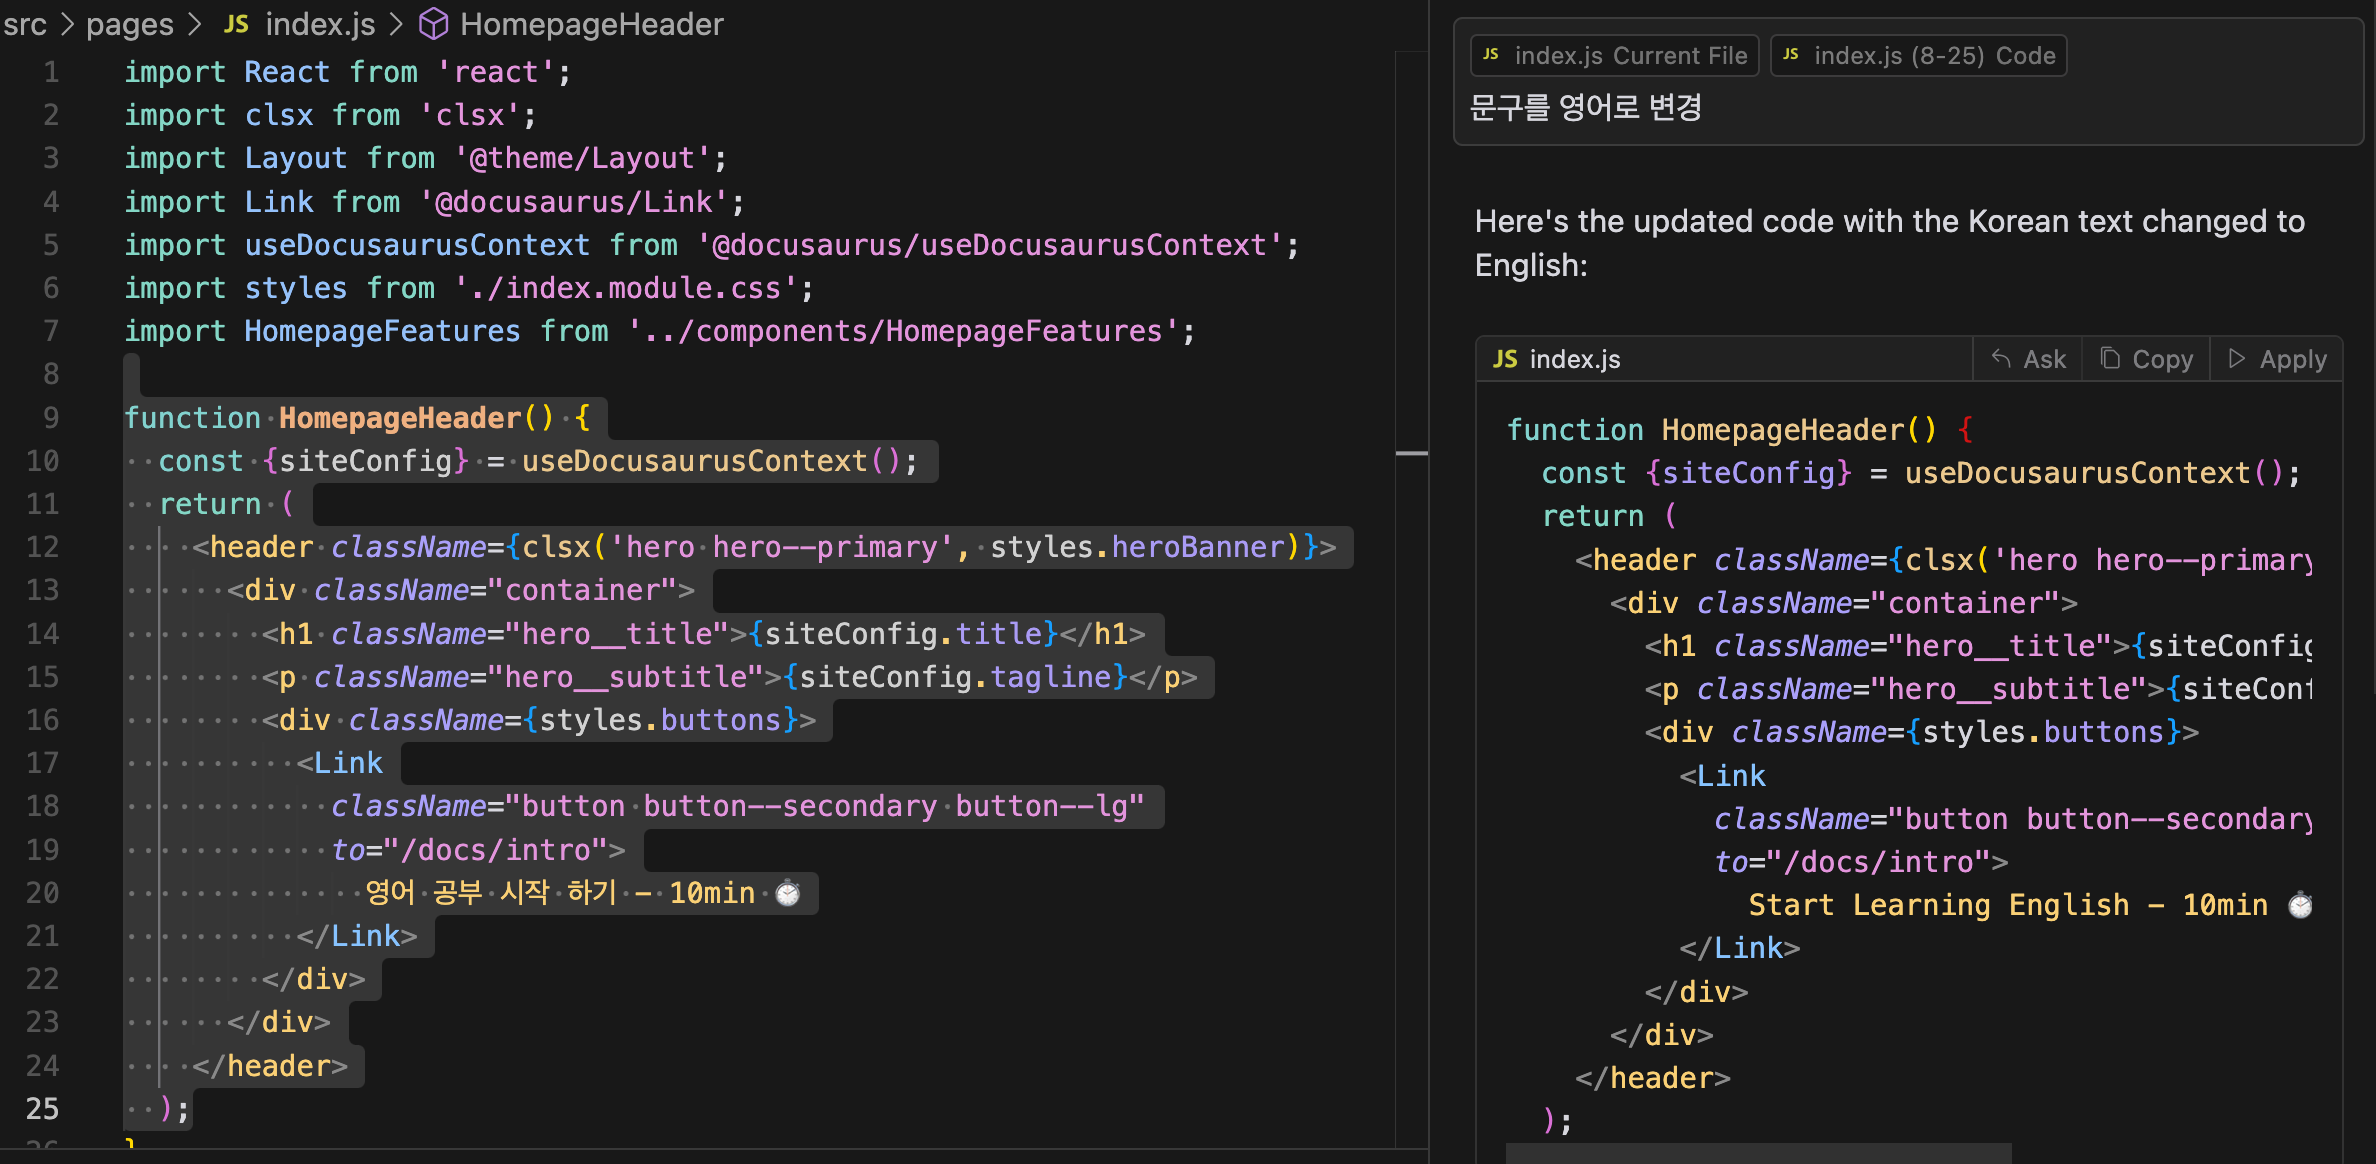Click the HomepageHeader cube symbol icon in breadcrumb

(433, 24)
